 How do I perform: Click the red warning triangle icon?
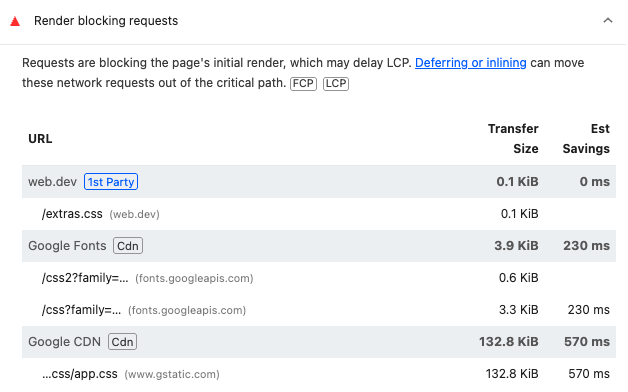click(15, 21)
